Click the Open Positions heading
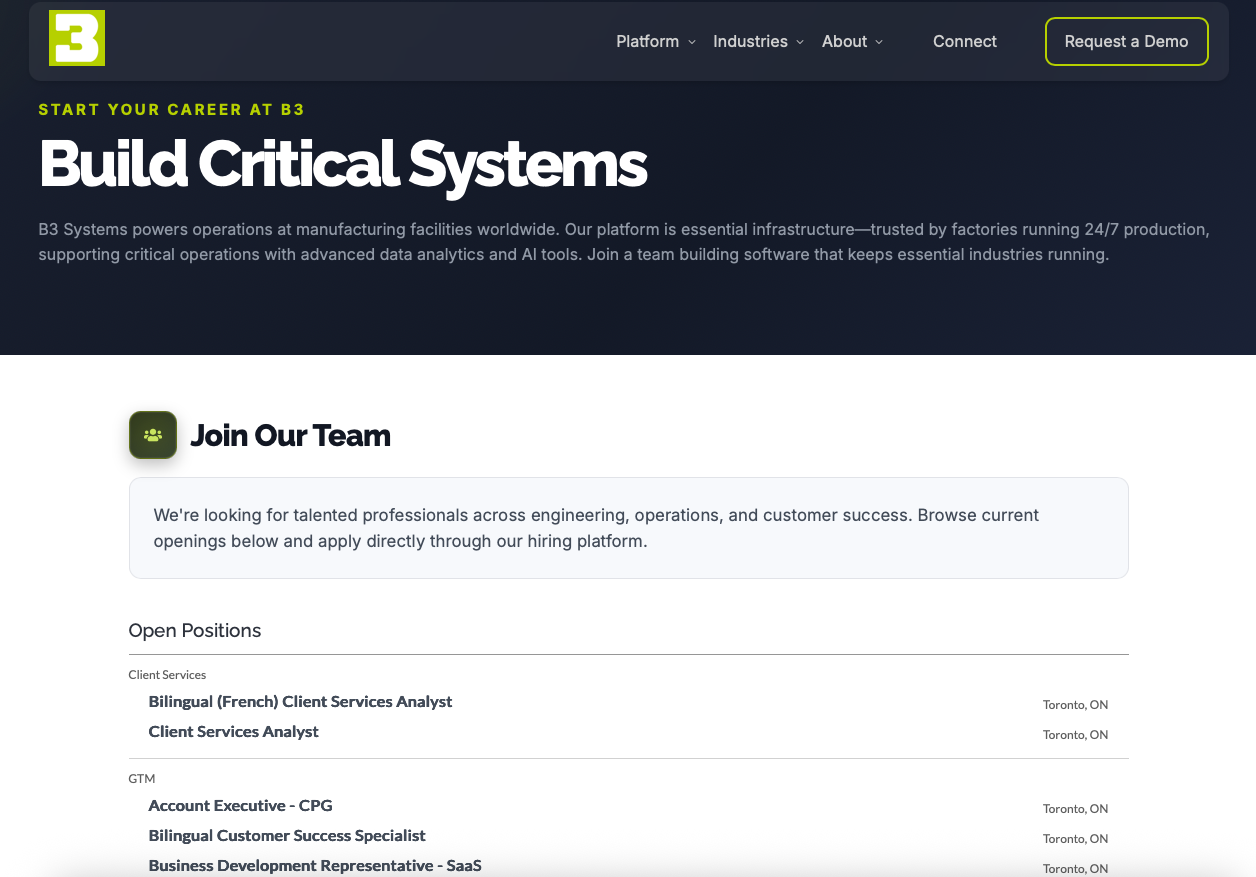 195,631
